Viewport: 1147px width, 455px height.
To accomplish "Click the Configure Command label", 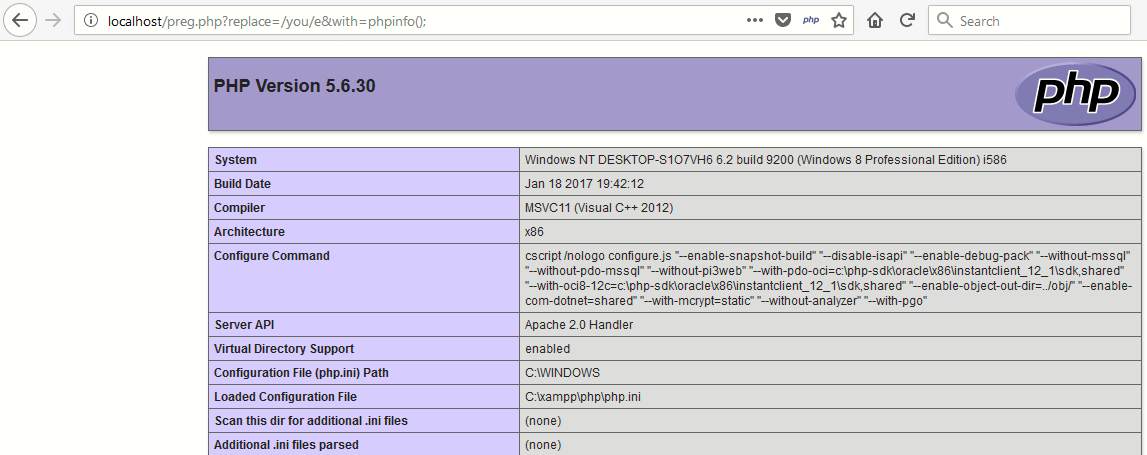I will click(271, 256).
